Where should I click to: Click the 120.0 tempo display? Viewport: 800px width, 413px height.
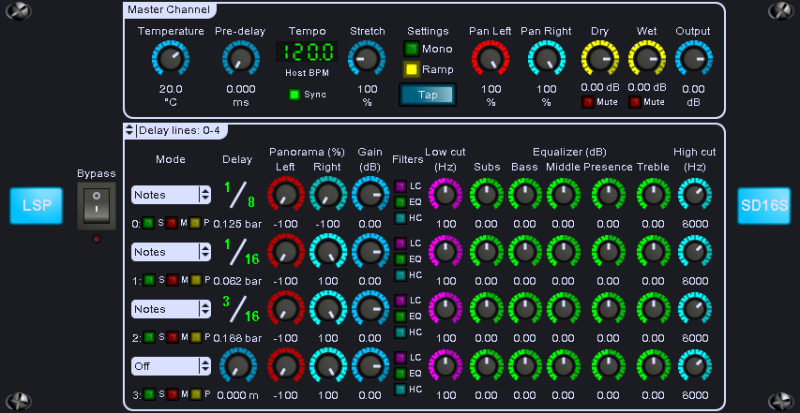coord(307,53)
